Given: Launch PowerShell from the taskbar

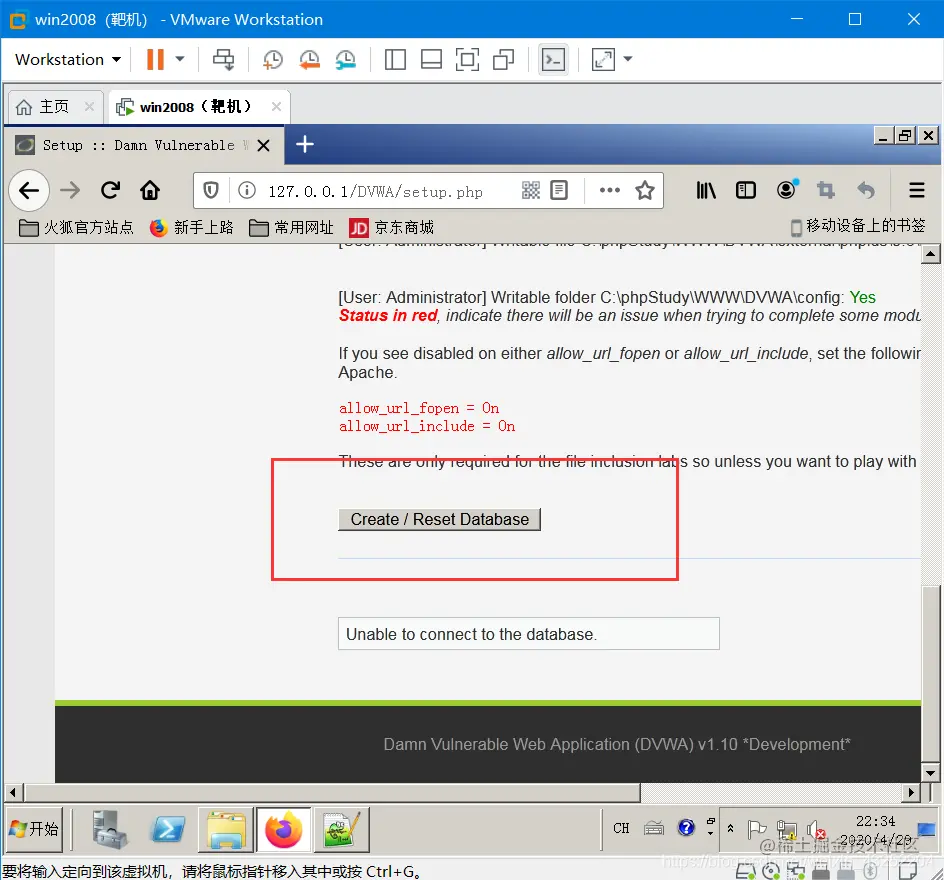Looking at the screenshot, I should click(x=167, y=829).
